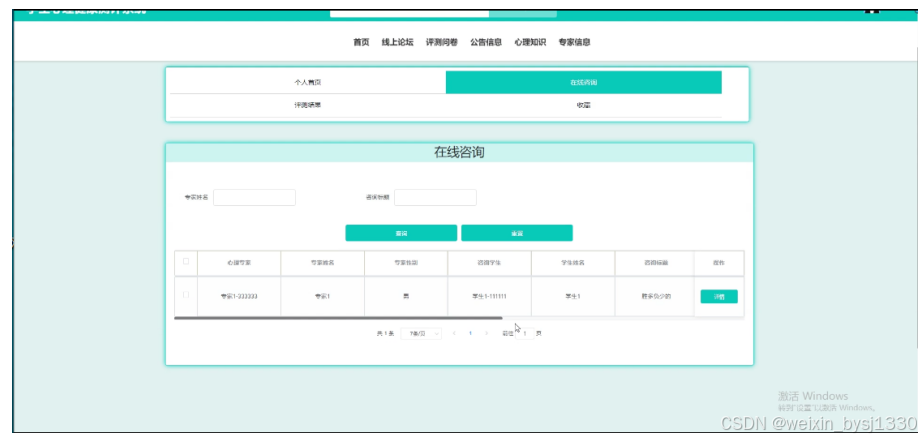Click the horizontal scrollbar under the table

(338, 318)
